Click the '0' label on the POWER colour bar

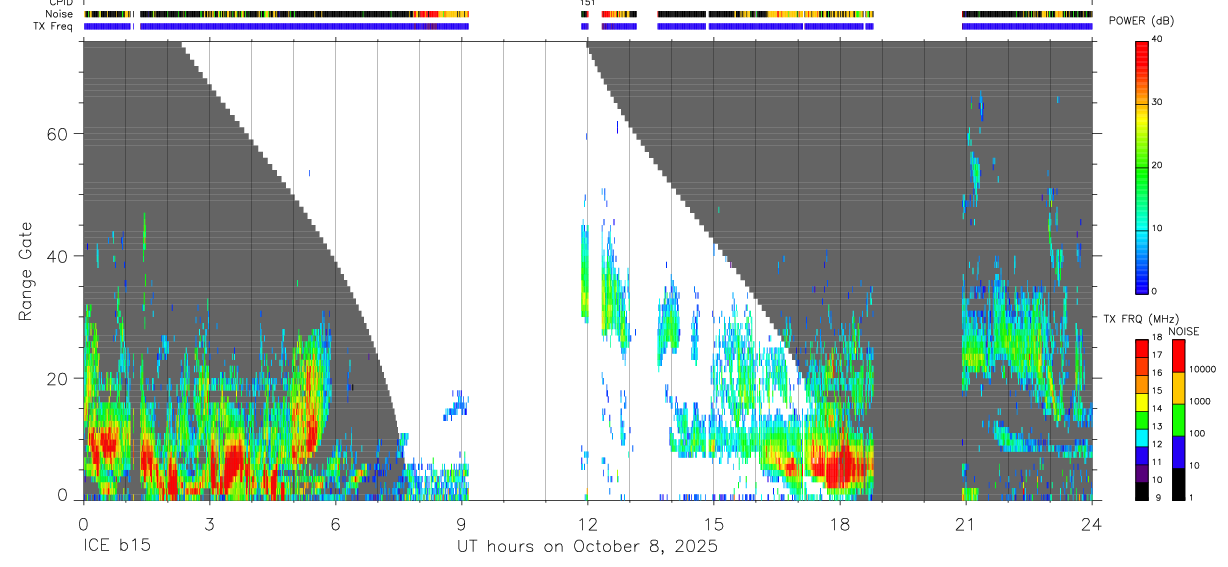(1155, 291)
